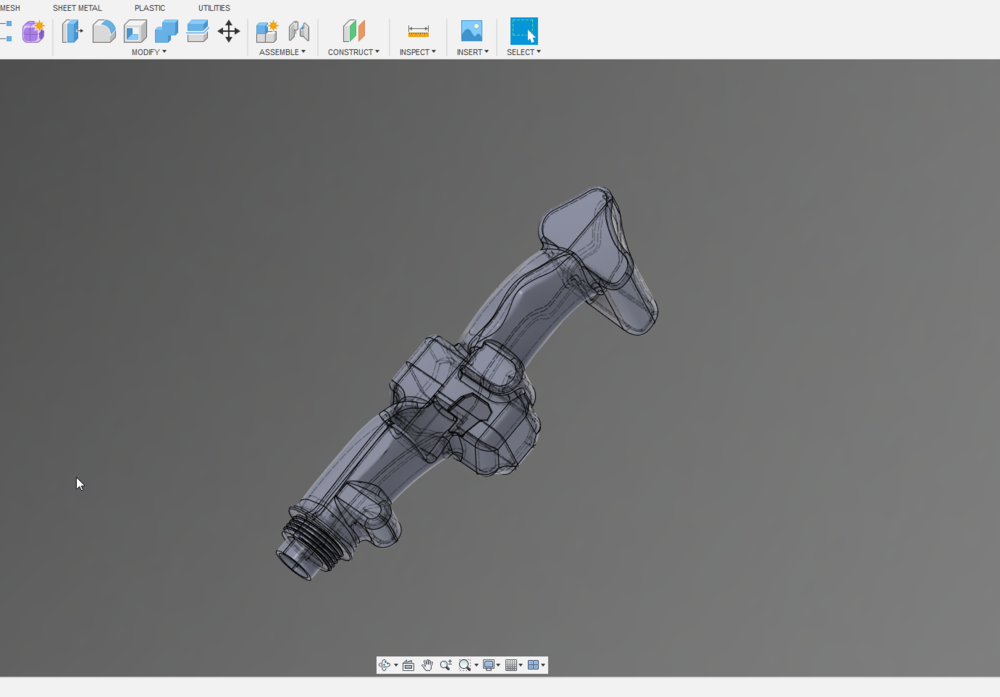The height and width of the screenshot is (697, 1000).
Task: Select the Create Form purple box icon
Action: (x=33, y=31)
